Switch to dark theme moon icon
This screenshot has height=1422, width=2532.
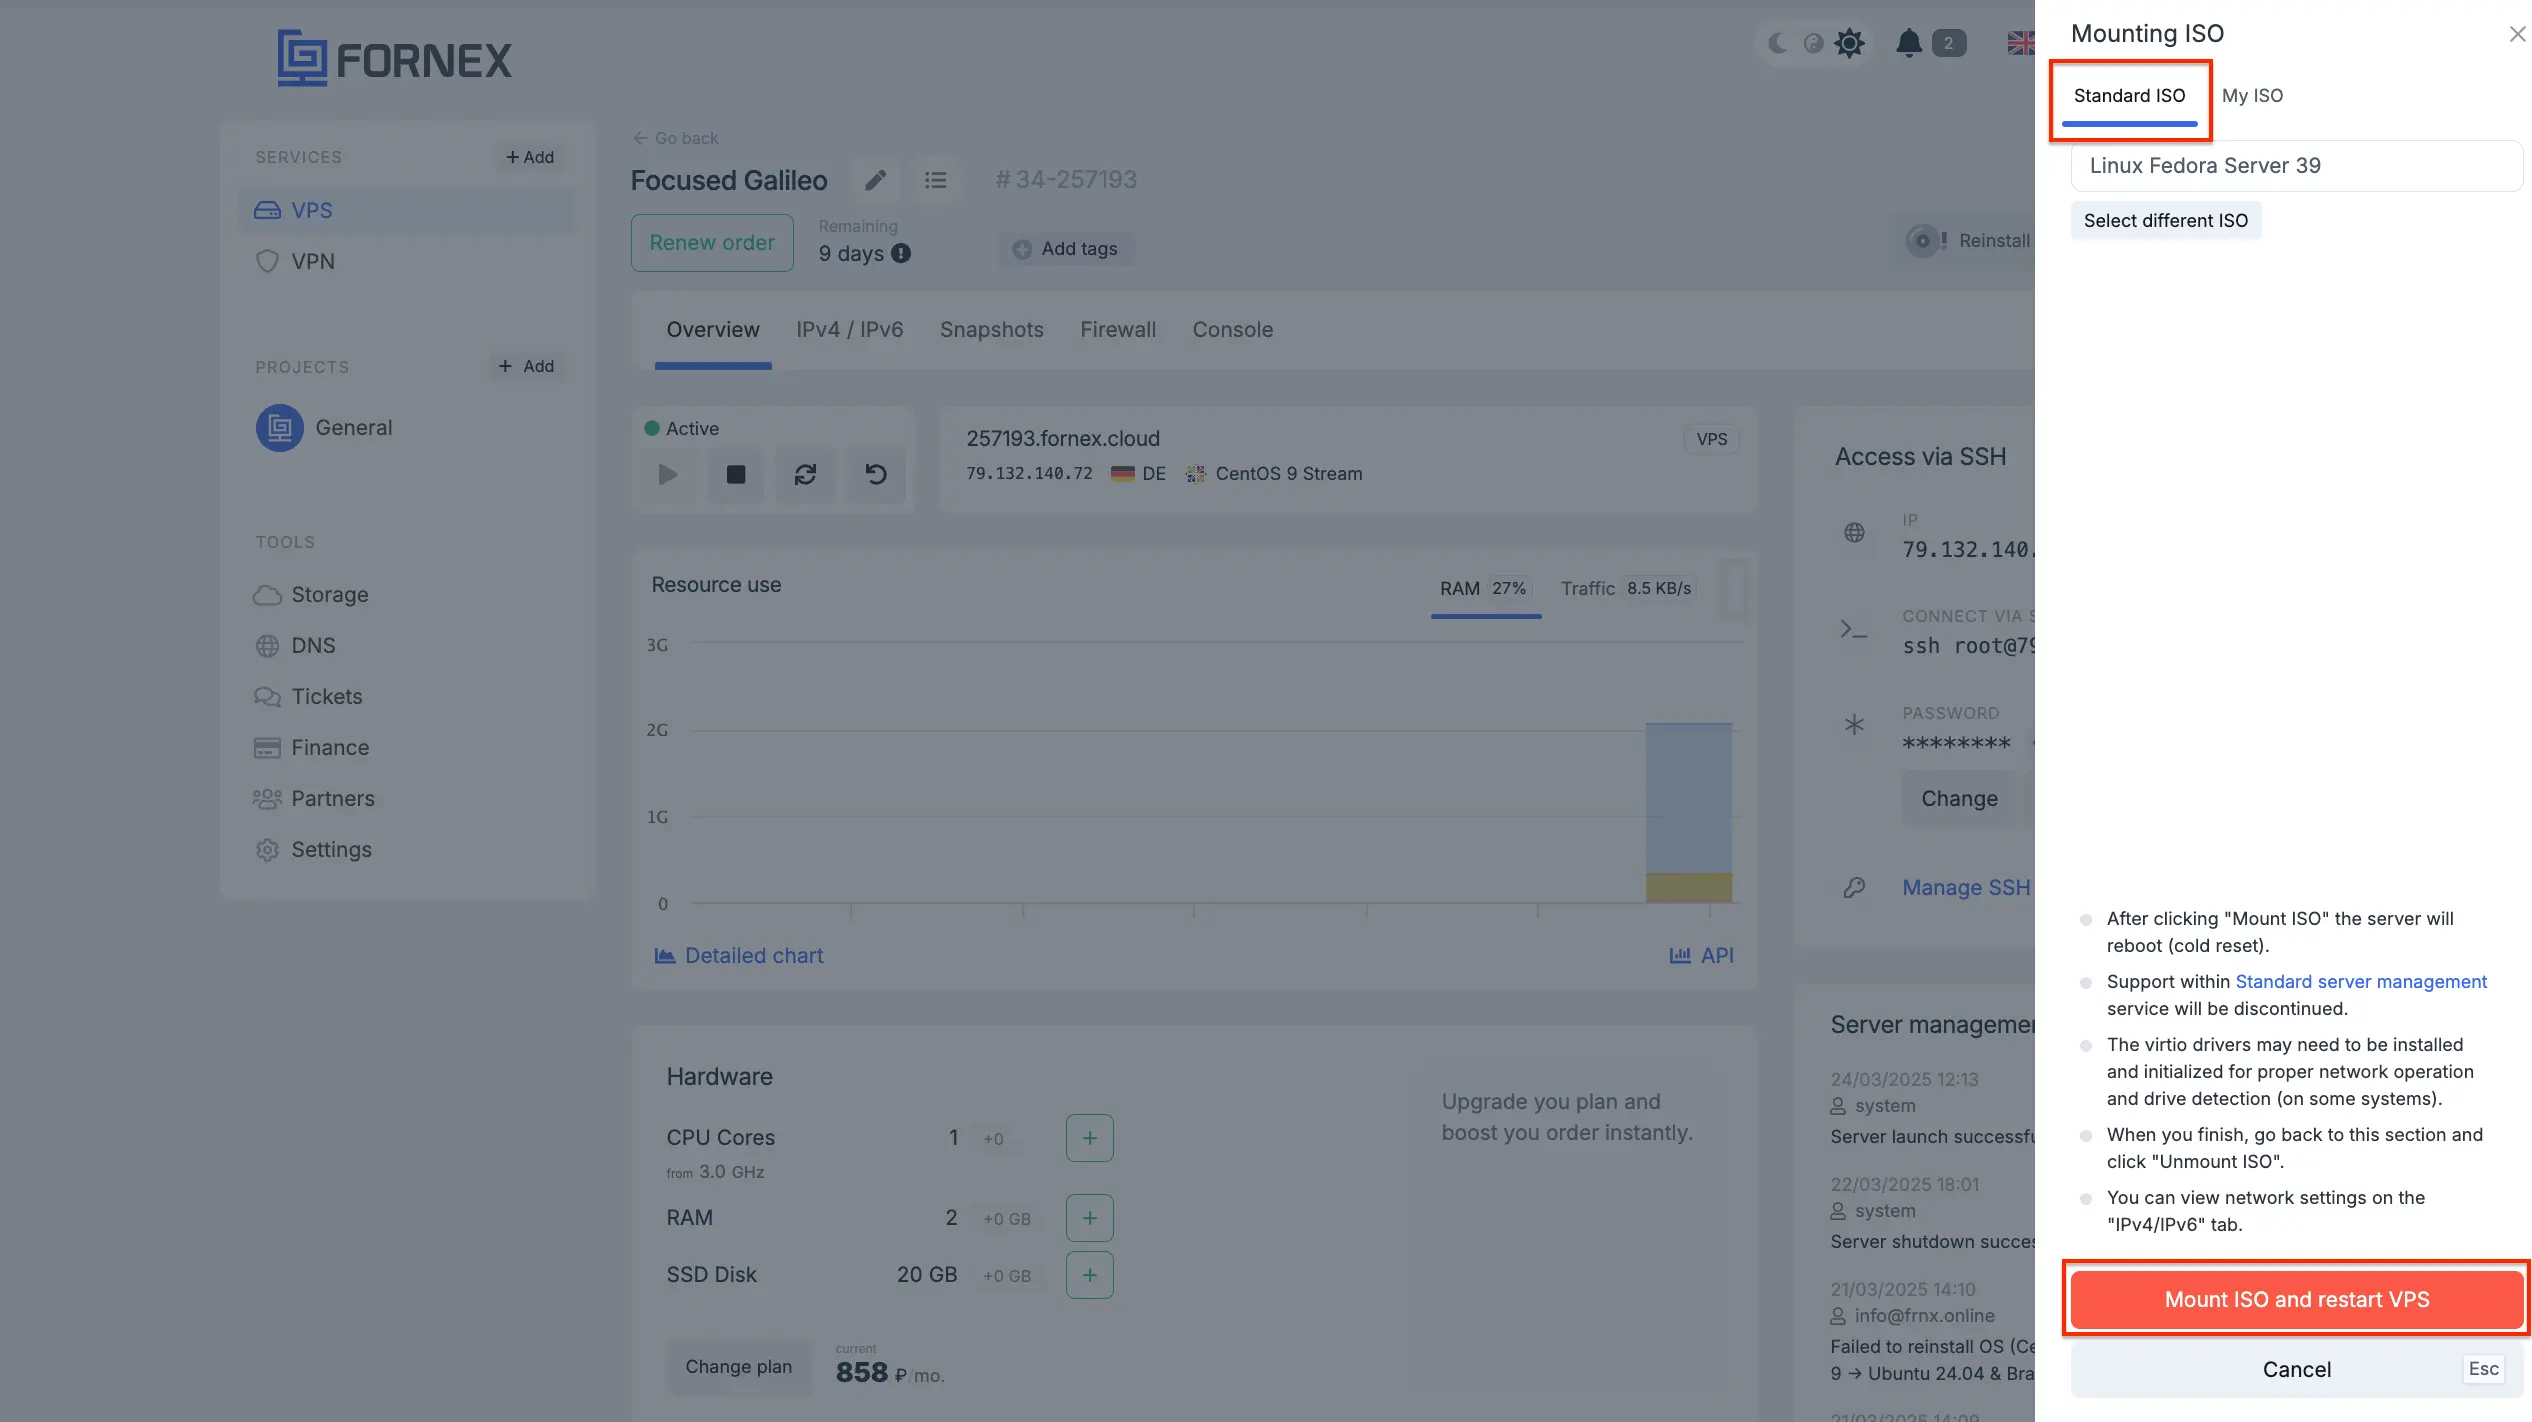point(1777,43)
